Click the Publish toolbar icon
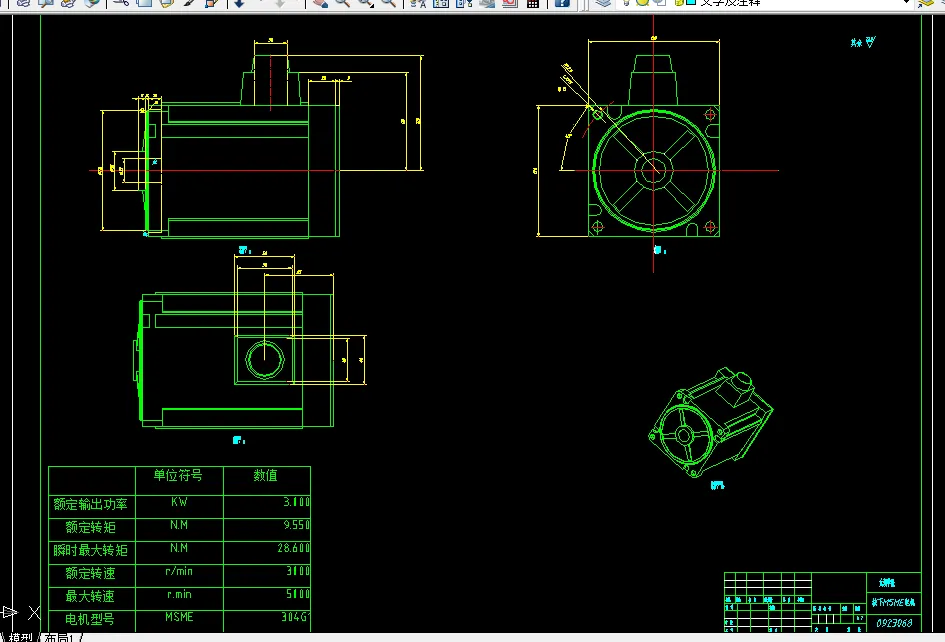Image resolution: width=945 pixels, height=642 pixels. click(68, 2)
